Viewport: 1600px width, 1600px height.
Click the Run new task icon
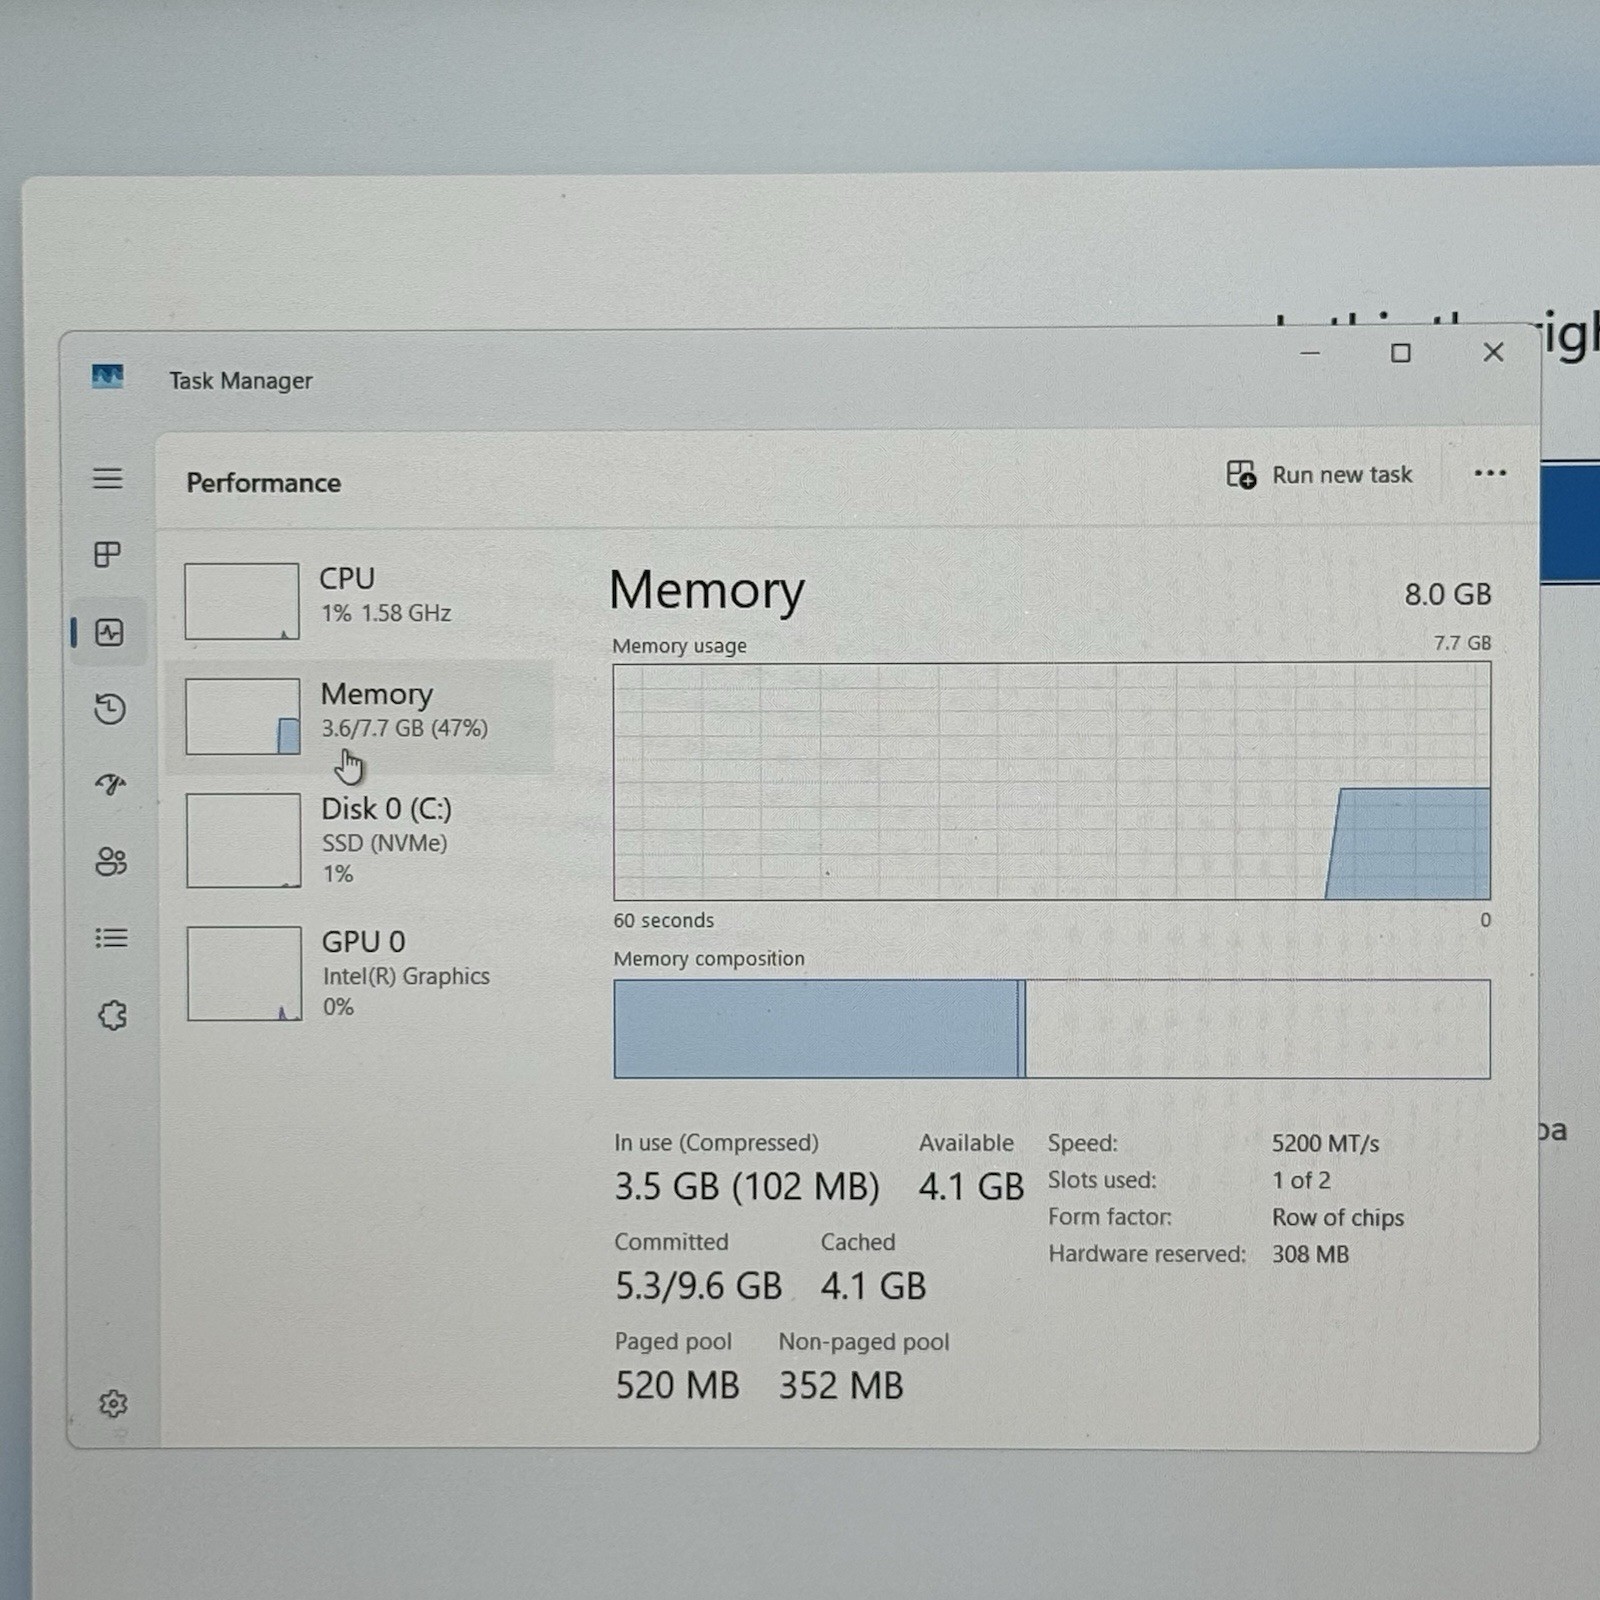pyautogui.click(x=1241, y=474)
